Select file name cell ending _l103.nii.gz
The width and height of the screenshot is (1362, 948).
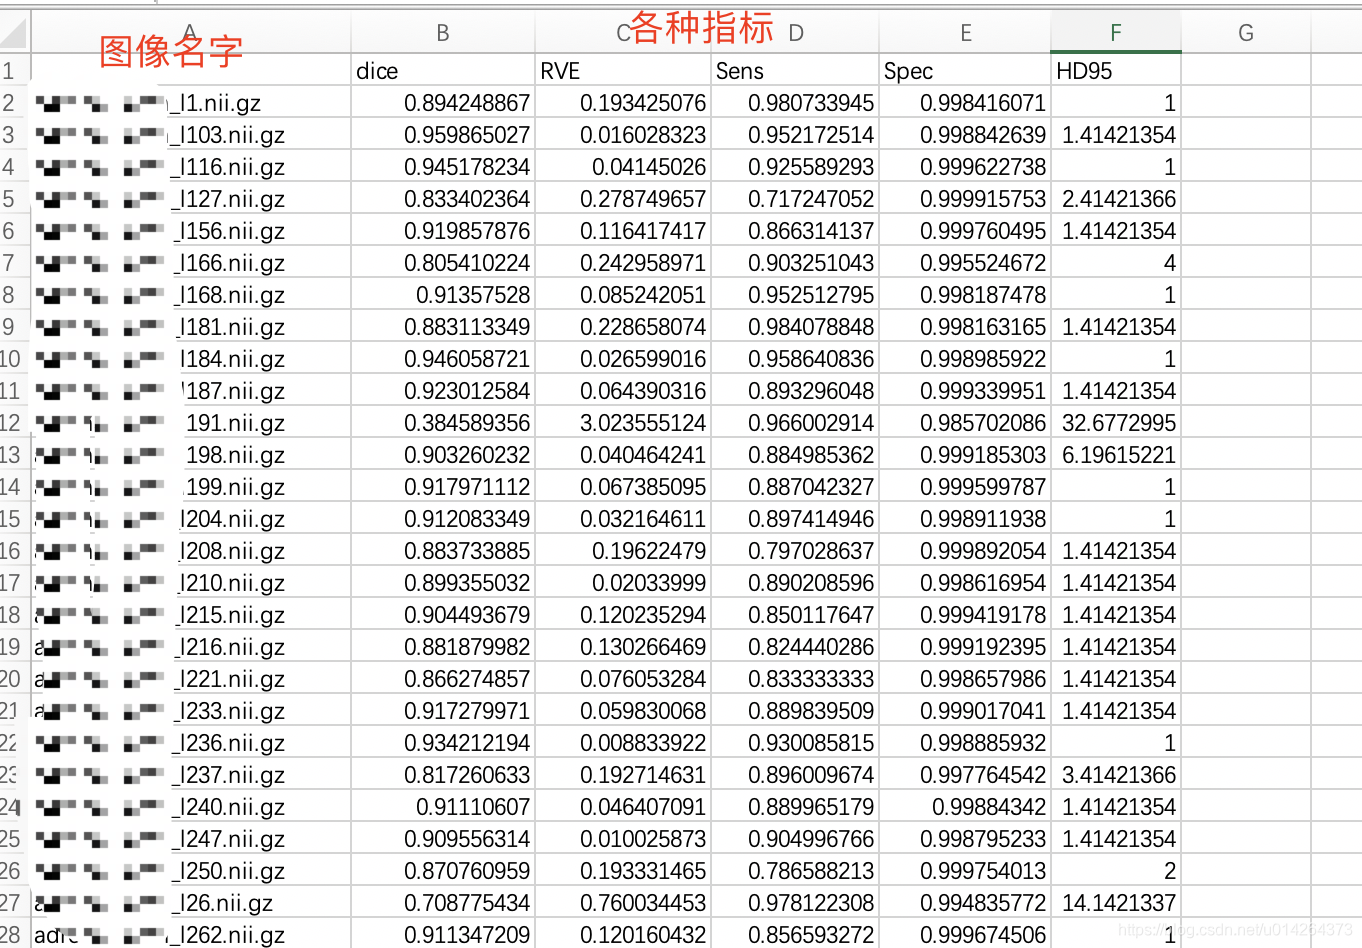pyautogui.click(x=191, y=135)
